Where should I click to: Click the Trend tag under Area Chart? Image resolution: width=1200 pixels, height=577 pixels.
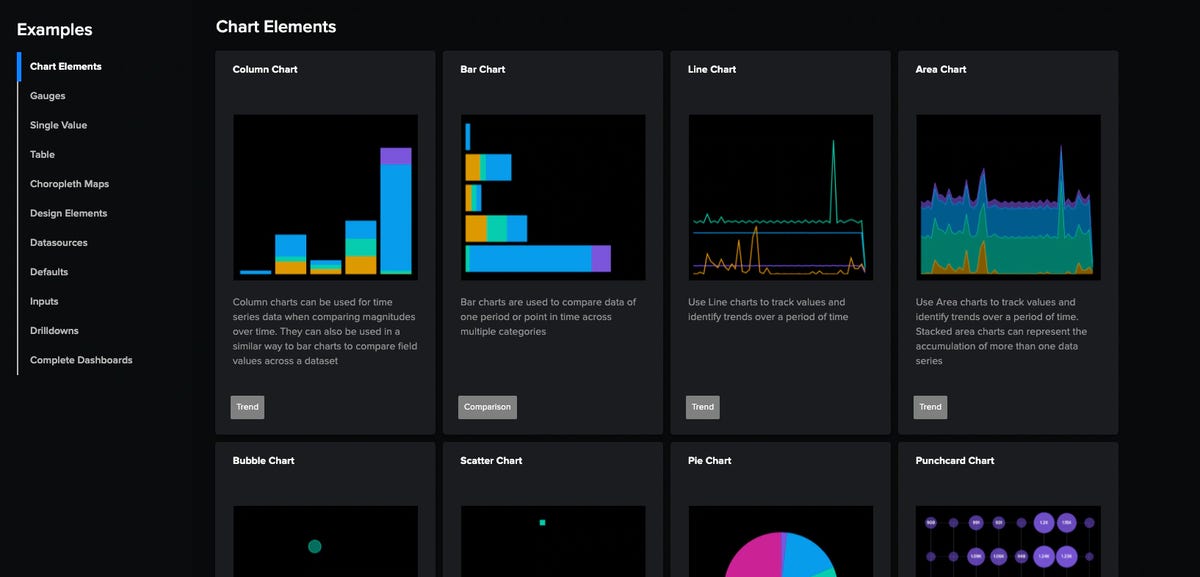[x=930, y=407]
